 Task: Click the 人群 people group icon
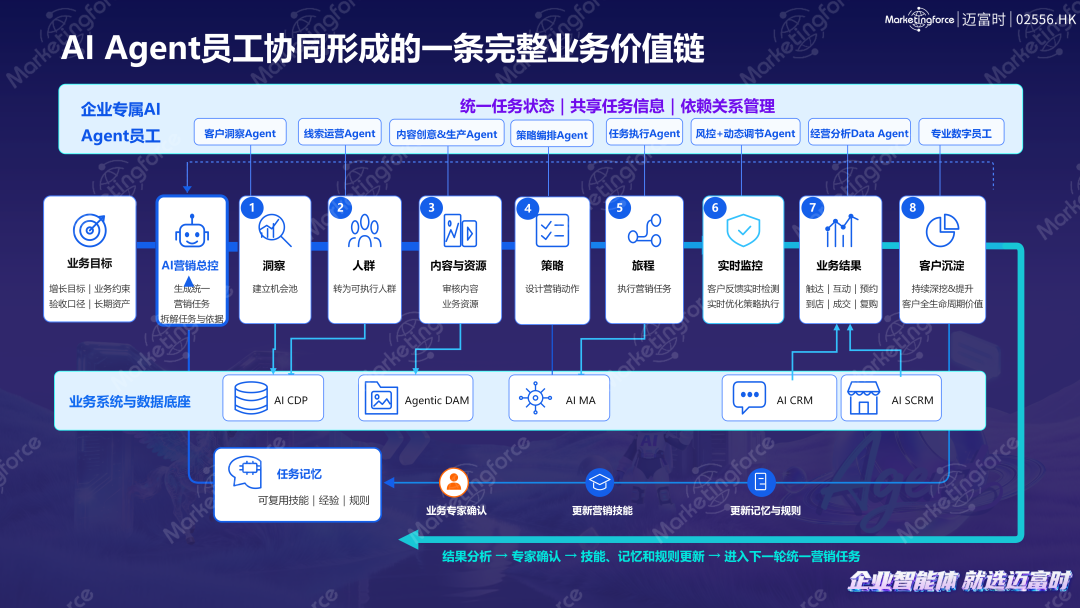364,231
